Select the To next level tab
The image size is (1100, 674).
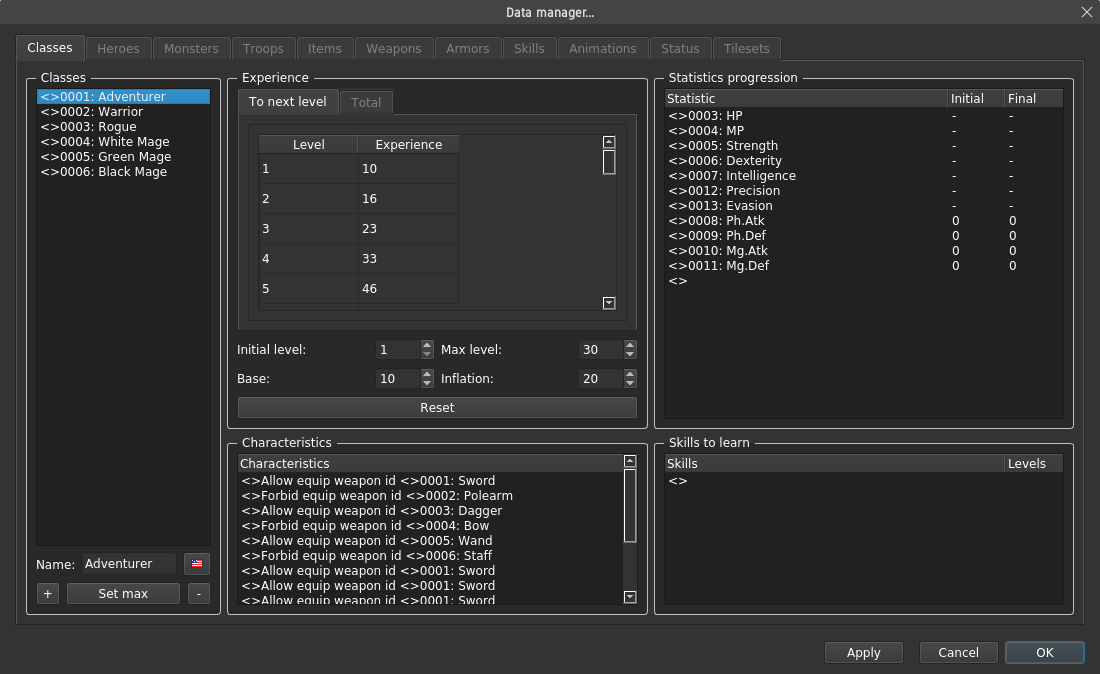pos(288,102)
